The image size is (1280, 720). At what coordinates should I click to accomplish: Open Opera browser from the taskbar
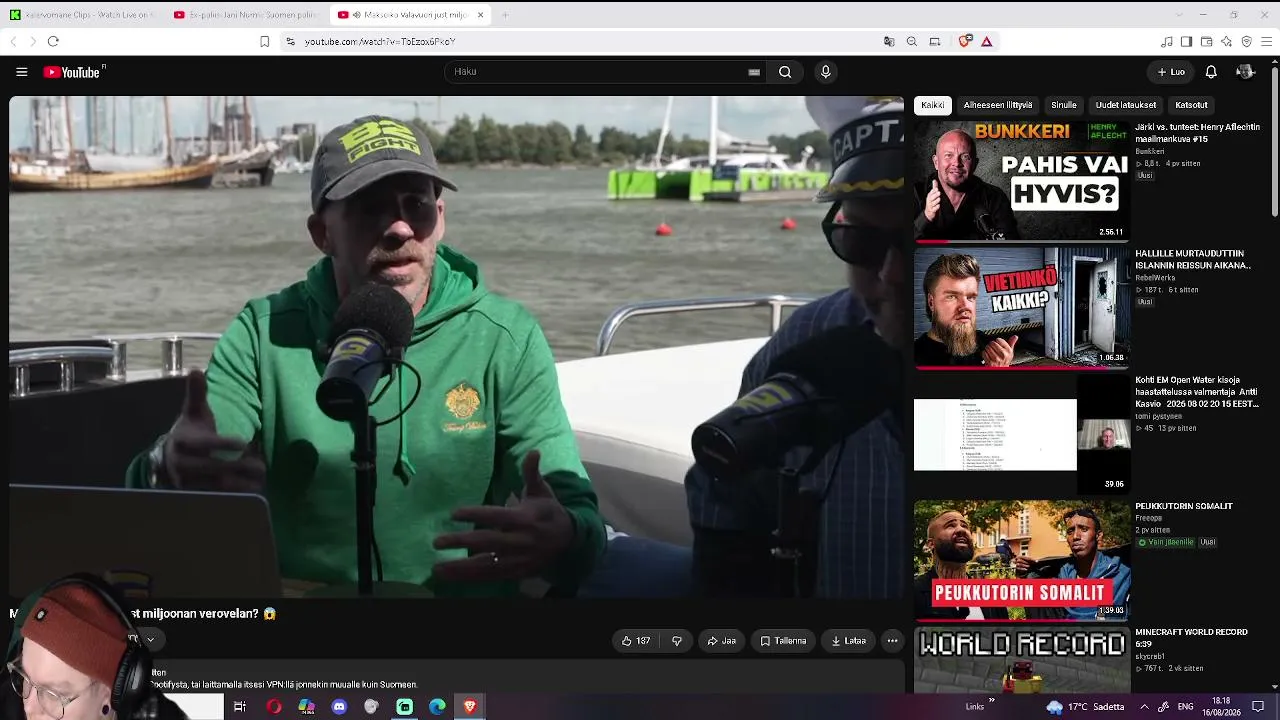pos(274,707)
